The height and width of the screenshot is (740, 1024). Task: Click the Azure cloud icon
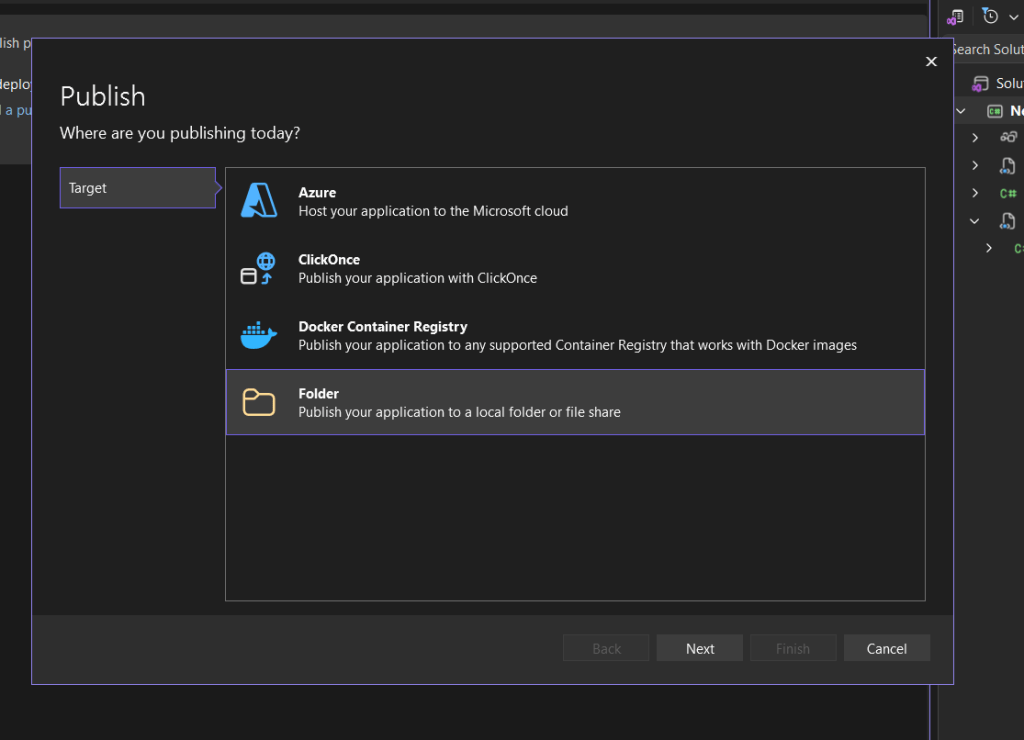[259, 201]
